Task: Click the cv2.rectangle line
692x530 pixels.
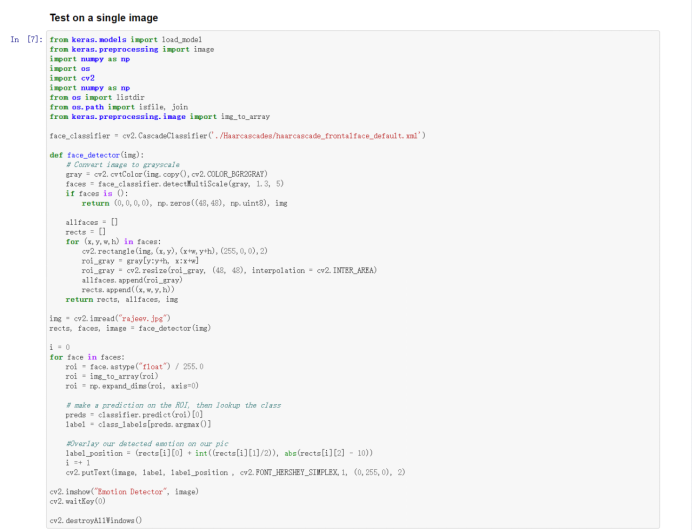Action: (175, 251)
